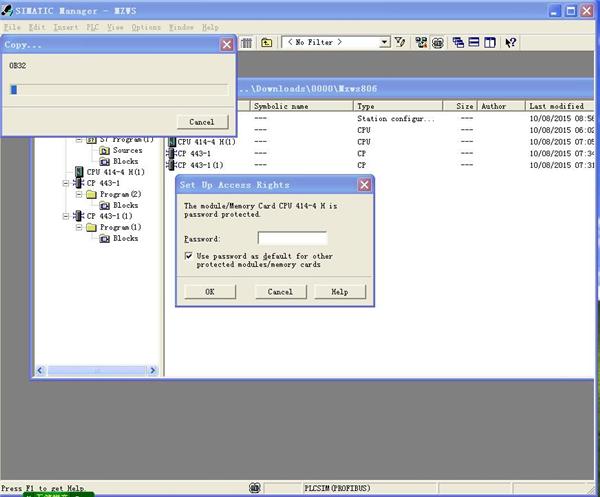The height and width of the screenshot is (497, 600).
Task: Toggle Use password as default checkbox
Action: [x=188, y=256]
